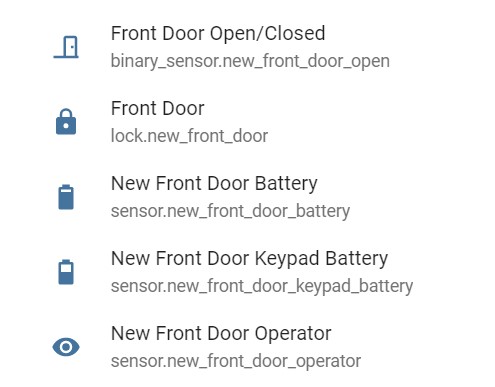This screenshot has width=495, height=387.
Task: Click sensor.new_front_door_battery entity ID
Action: click(x=230, y=211)
